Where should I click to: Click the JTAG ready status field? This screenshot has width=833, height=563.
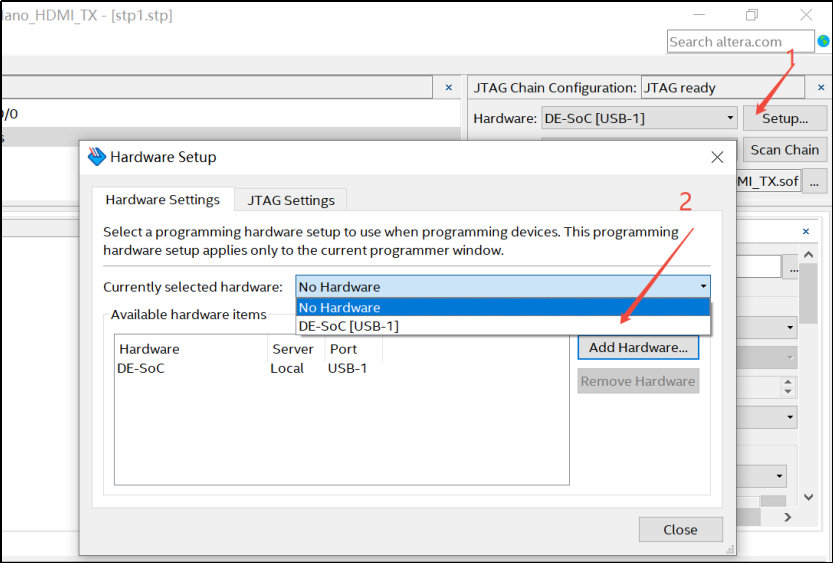[x=722, y=88]
